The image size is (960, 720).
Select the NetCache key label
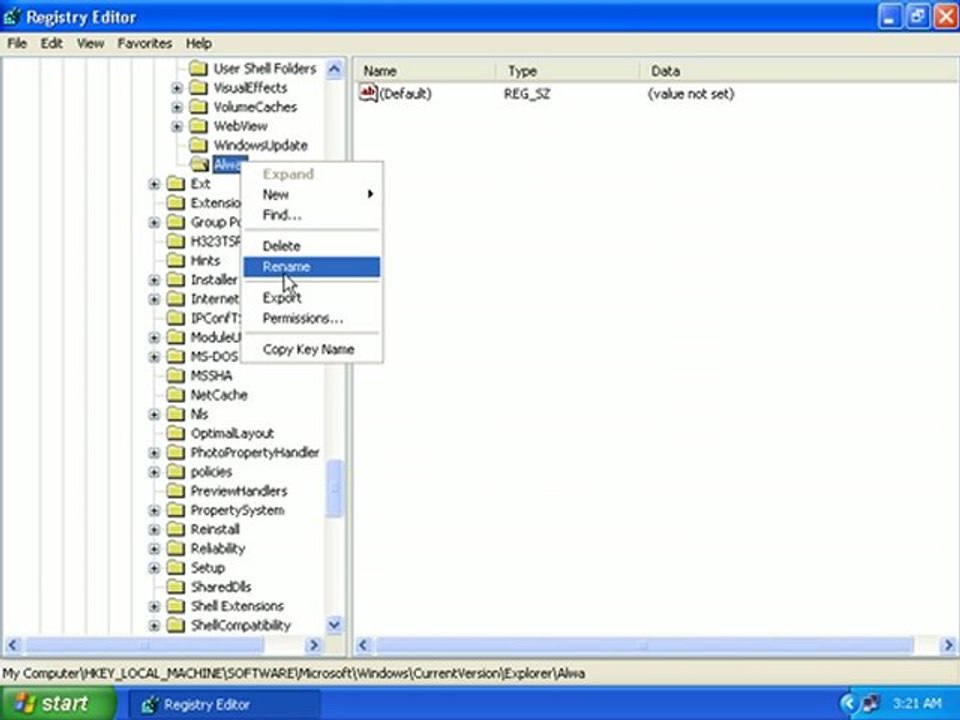pos(219,395)
